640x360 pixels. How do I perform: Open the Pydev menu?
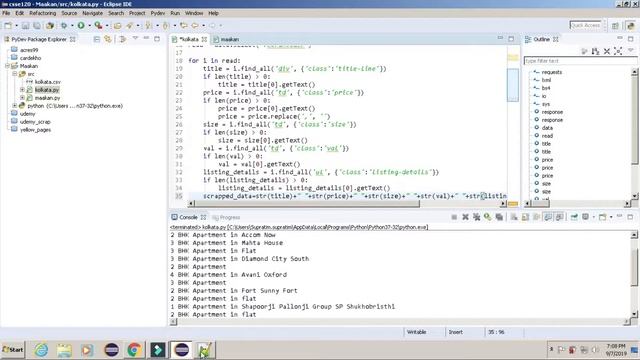(x=158, y=13)
